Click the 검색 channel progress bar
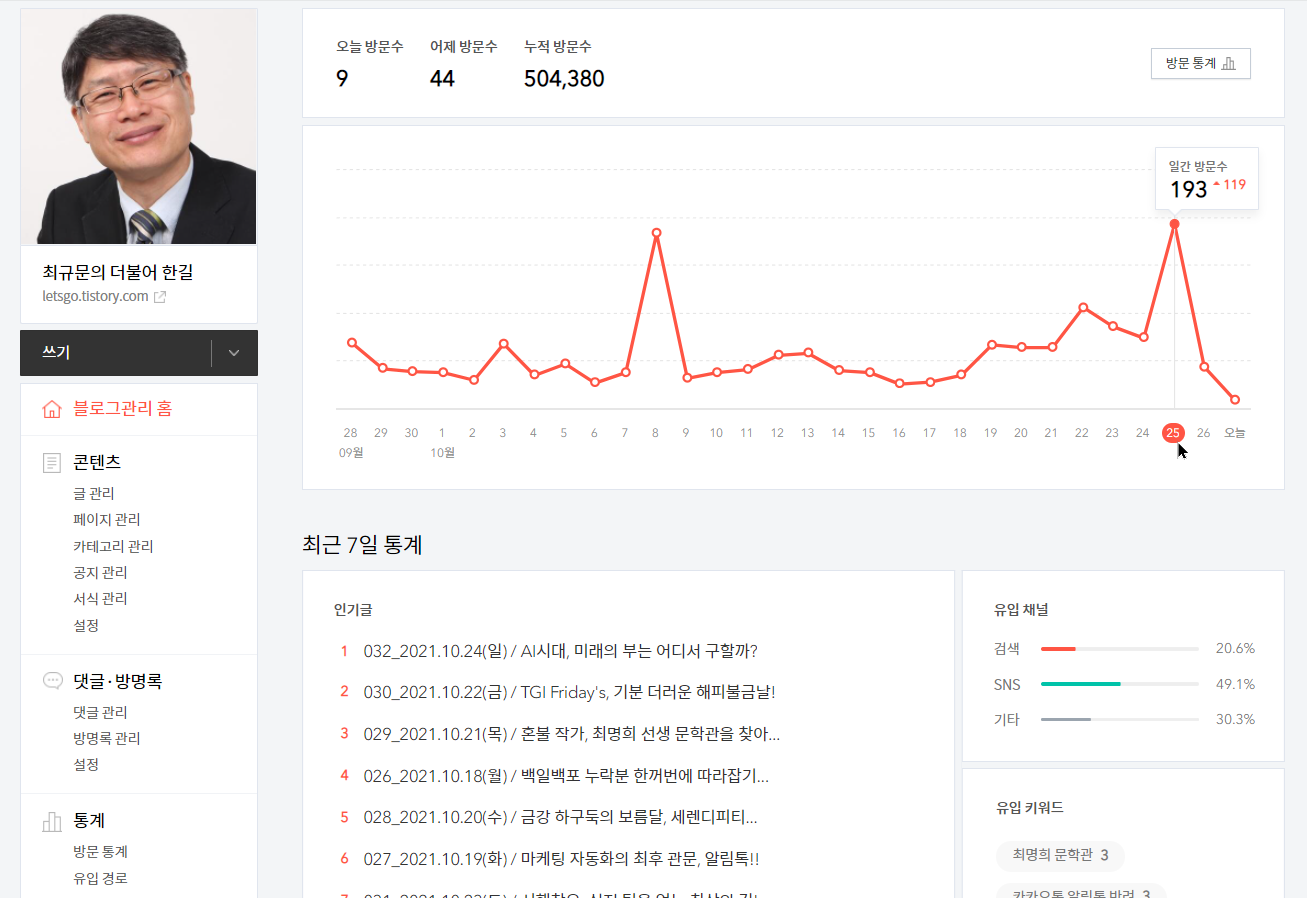1307x898 pixels. pos(1119,649)
